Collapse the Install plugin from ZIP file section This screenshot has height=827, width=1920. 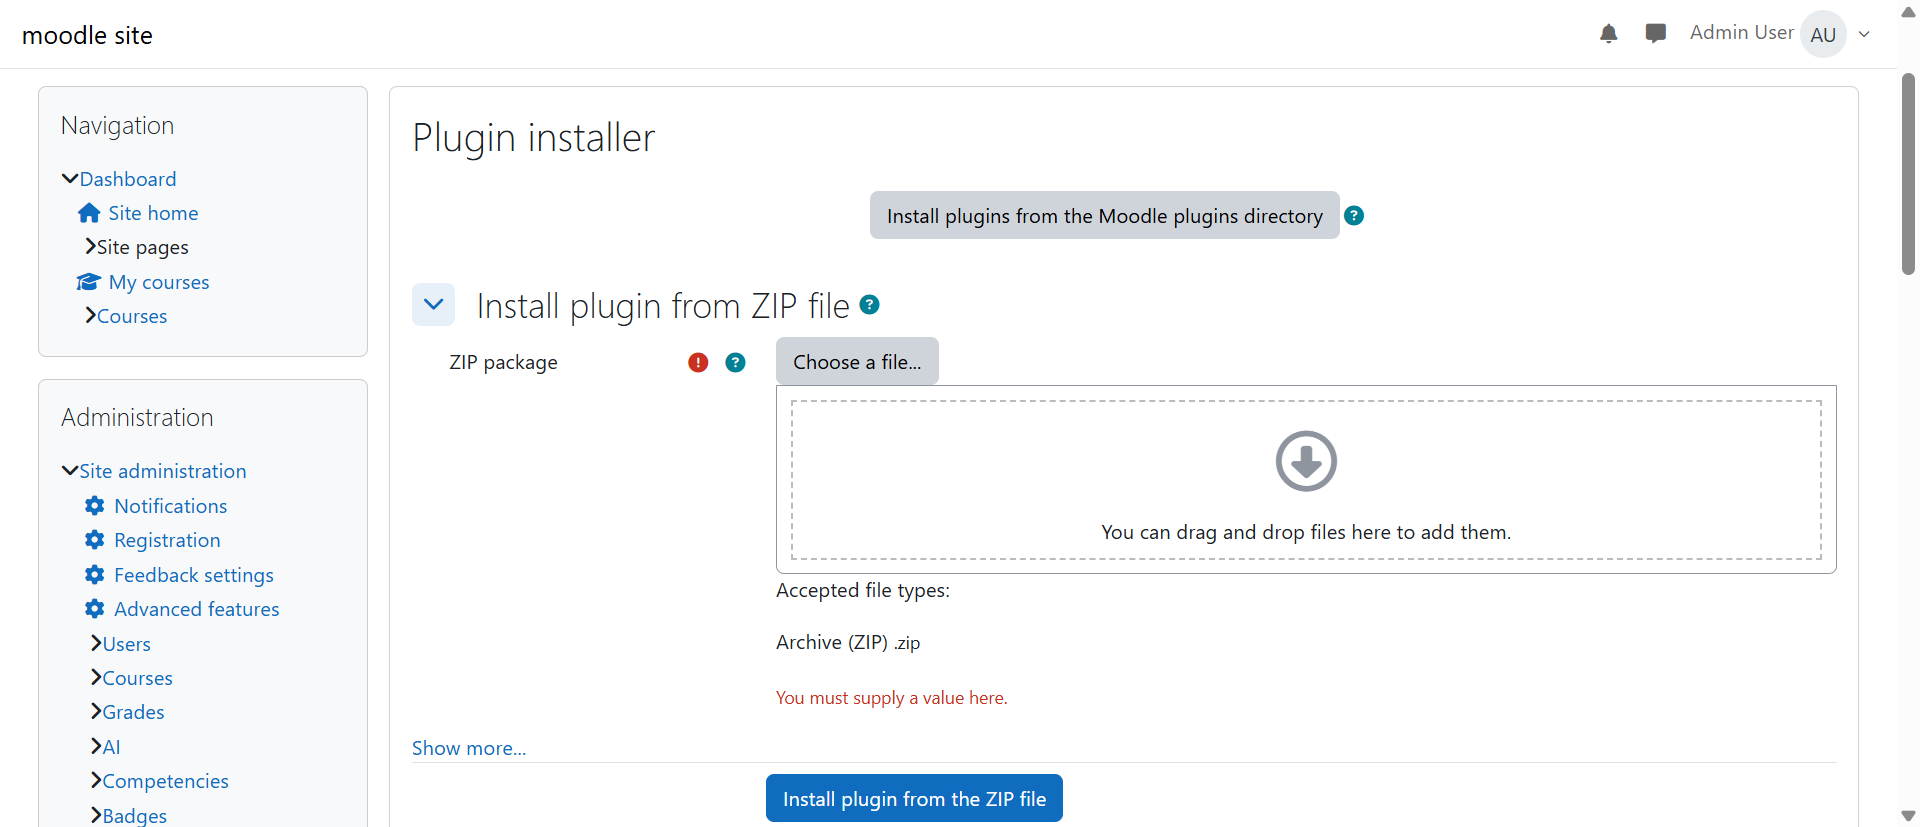pos(433,304)
